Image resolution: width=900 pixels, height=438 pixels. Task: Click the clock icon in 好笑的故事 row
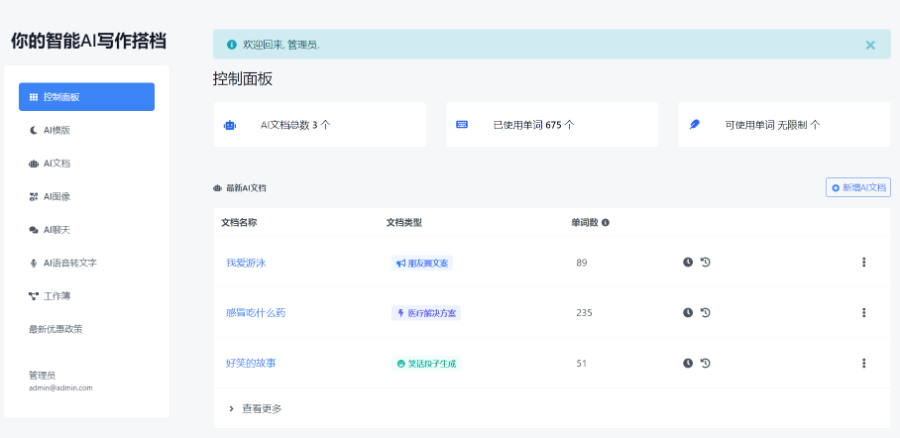[688, 363]
